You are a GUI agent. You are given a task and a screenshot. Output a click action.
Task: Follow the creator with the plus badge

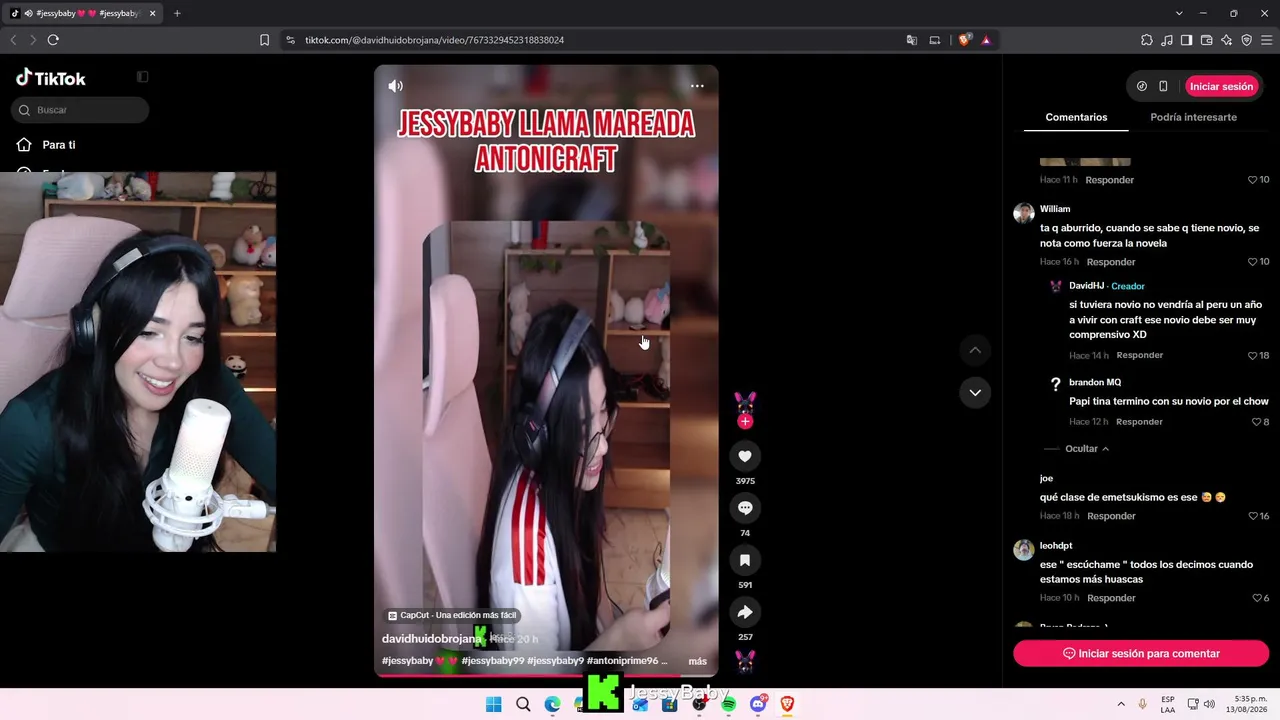click(x=745, y=422)
